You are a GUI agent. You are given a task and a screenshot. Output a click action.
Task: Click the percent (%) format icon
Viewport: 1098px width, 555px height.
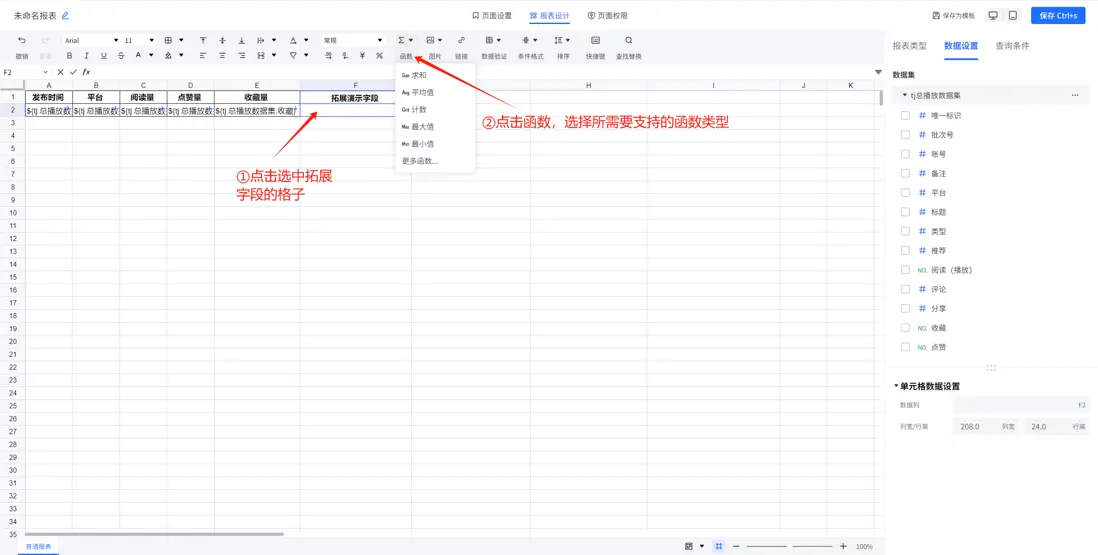coord(379,55)
